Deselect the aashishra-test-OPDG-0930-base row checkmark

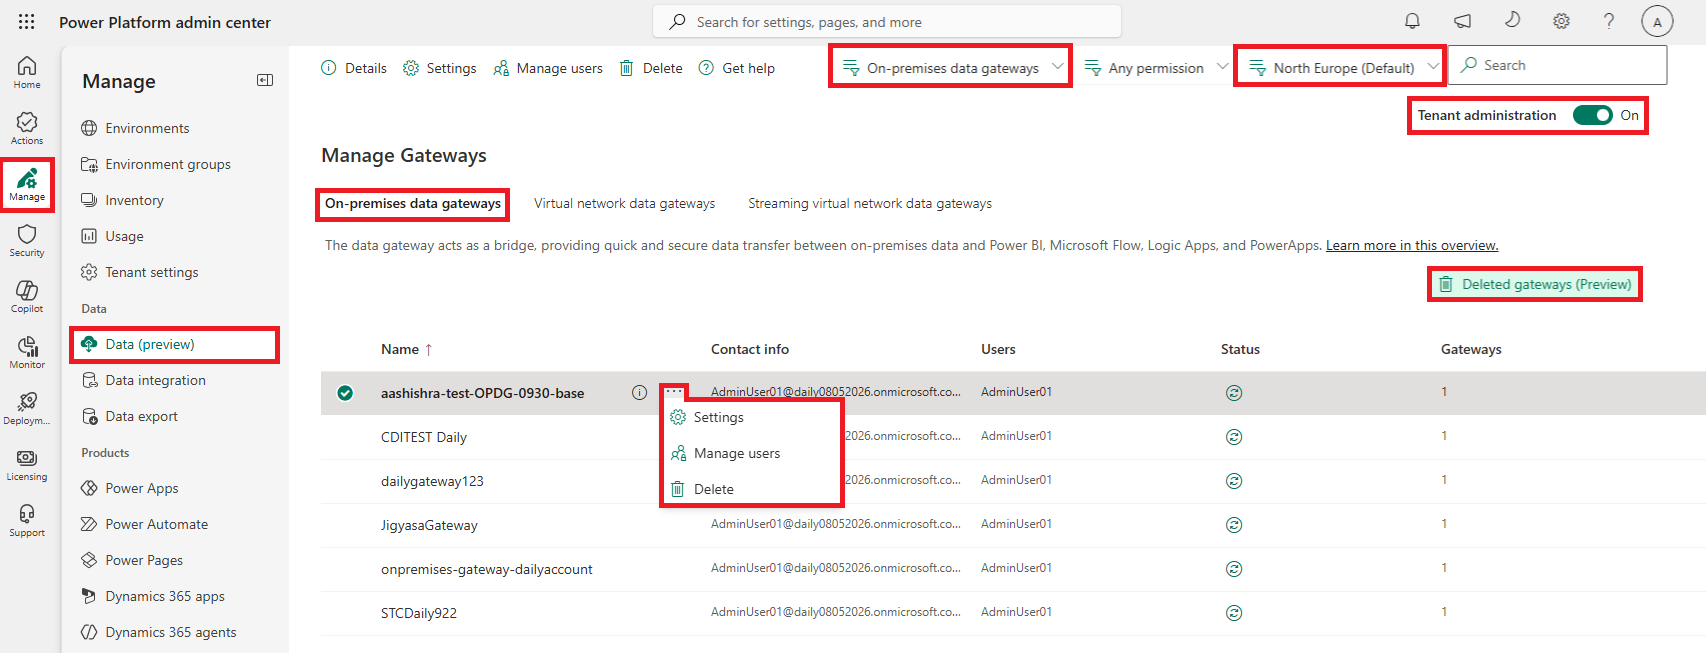point(345,393)
